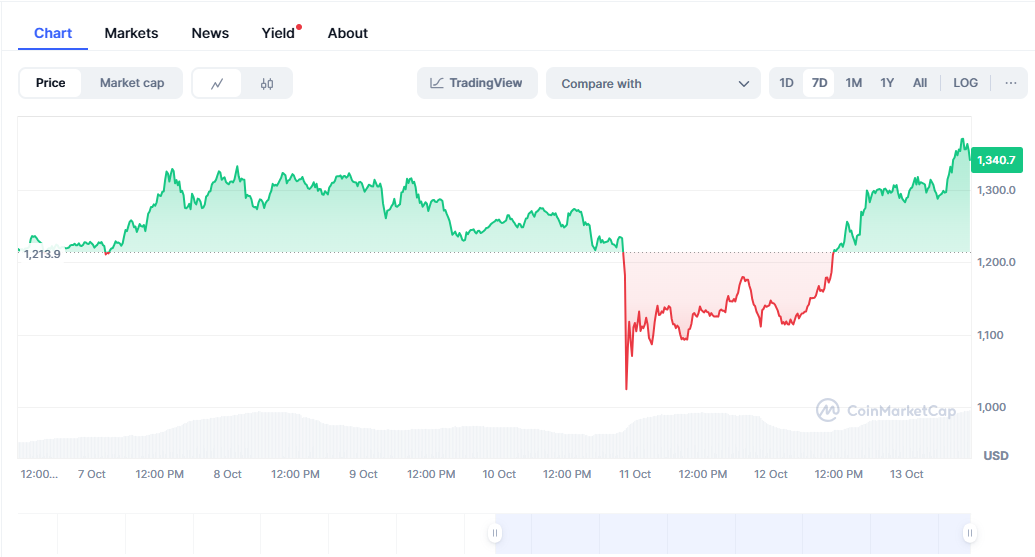Open the Markets tab
The width and height of the screenshot is (1035, 557).
tap(131, 33)
